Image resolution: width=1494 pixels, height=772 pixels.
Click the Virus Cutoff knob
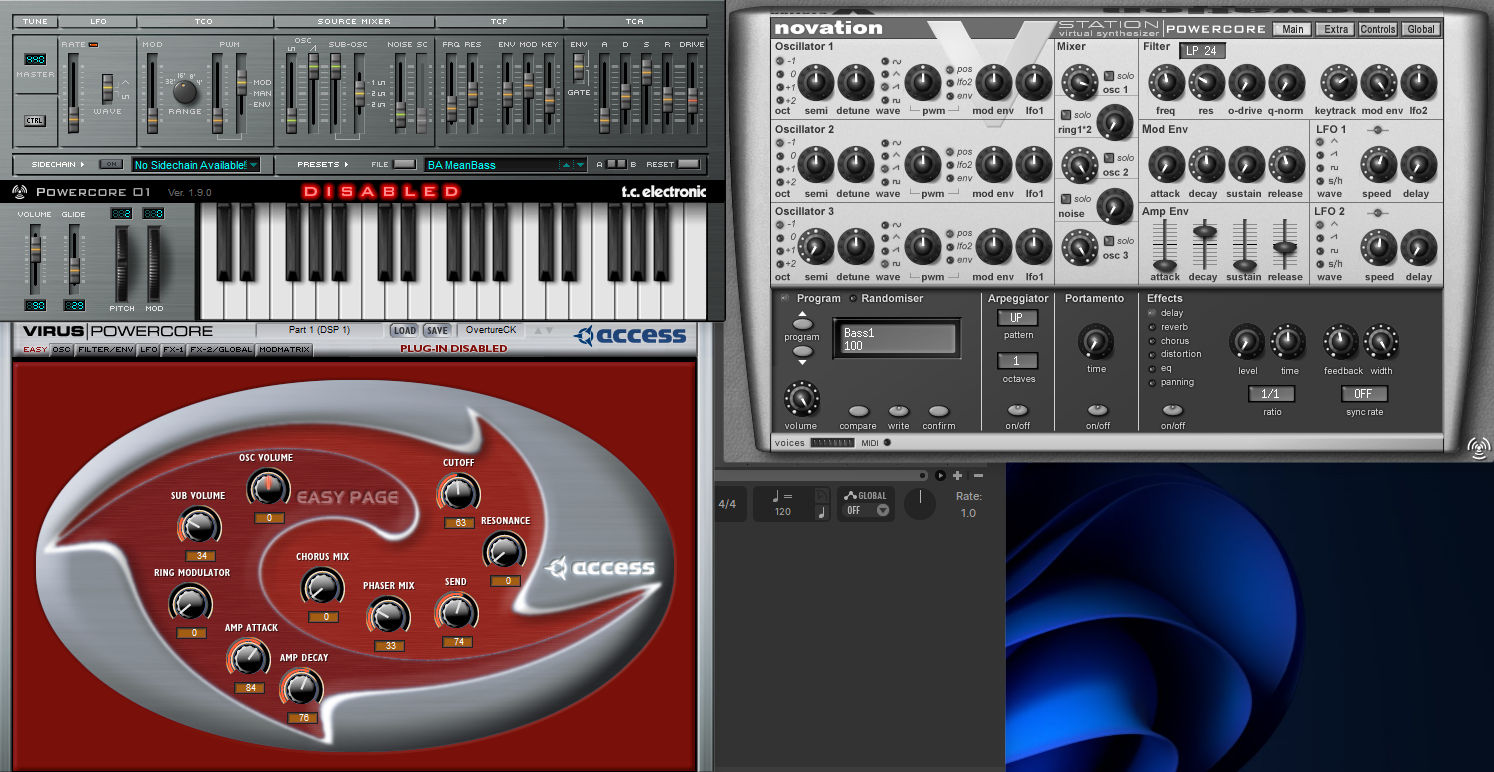(x=458, y=493)
